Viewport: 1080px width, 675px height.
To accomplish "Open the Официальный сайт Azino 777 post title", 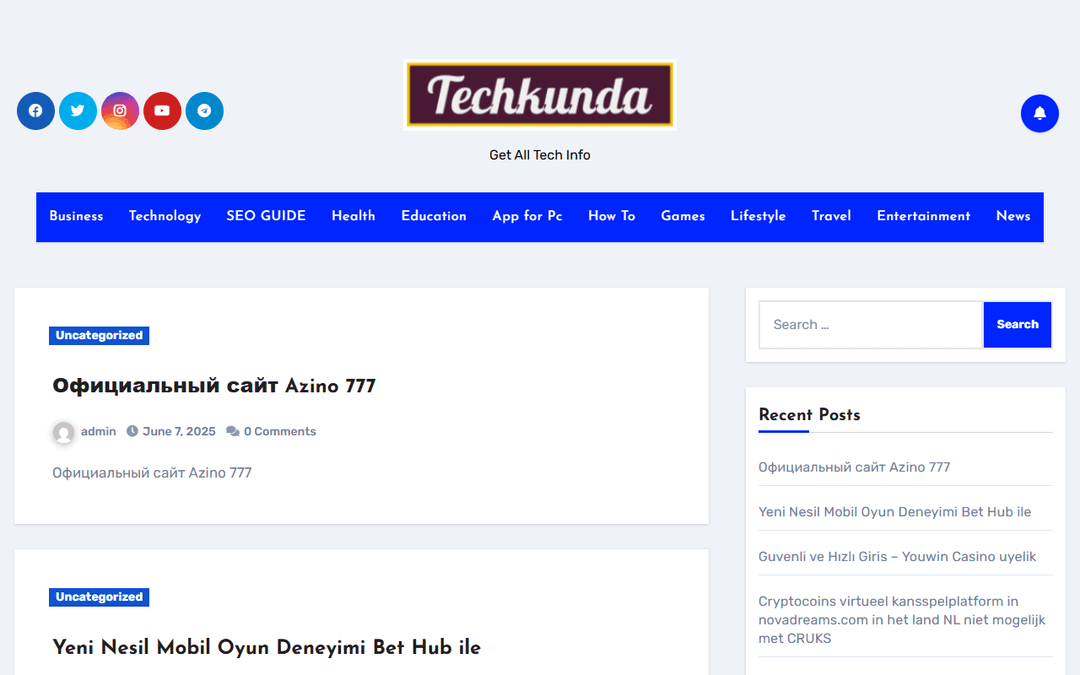I will (214, 386).
